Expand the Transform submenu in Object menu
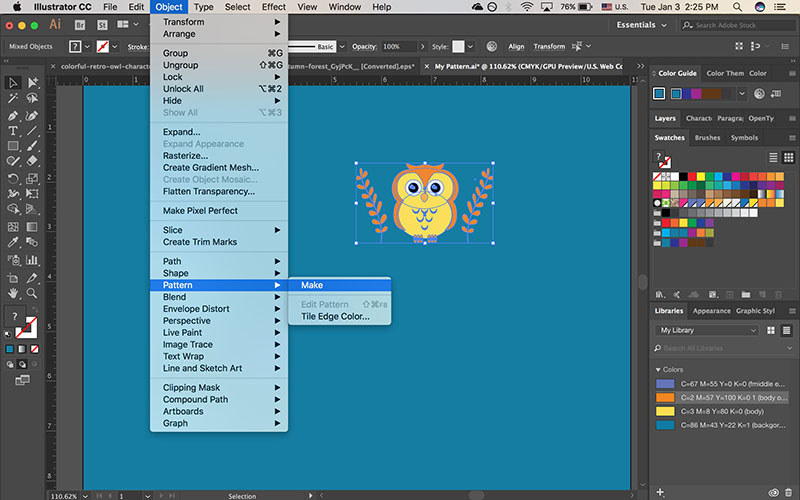This screenshot has width=800, height=500. click(x=219, y=22)
